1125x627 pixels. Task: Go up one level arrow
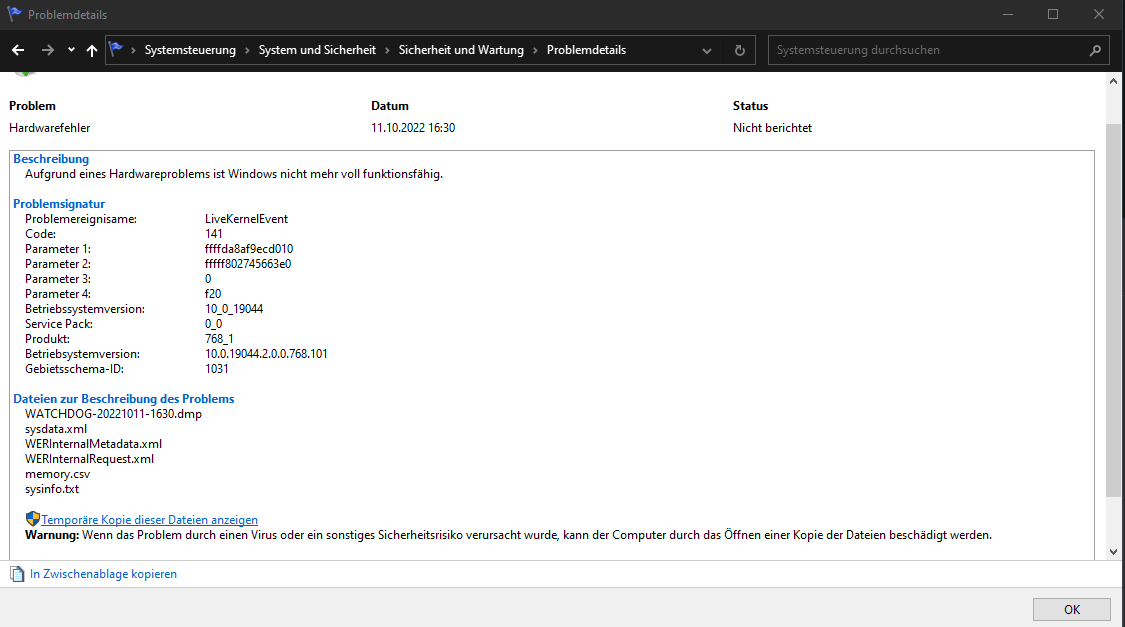pyautogui.click(x=92, y=50)
